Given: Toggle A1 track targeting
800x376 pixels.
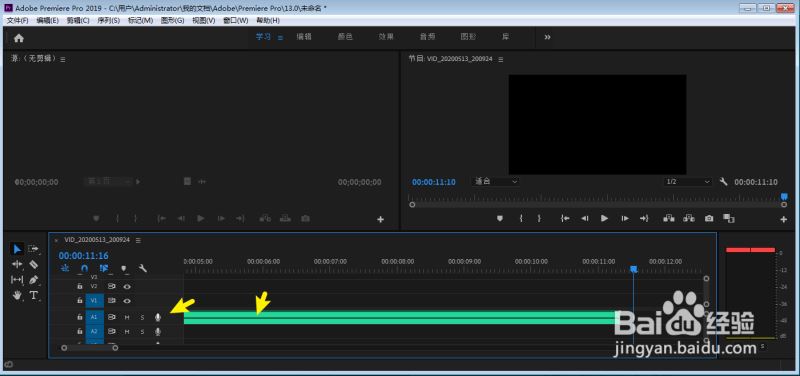Looking at the screenshot, I should [94, 317].
